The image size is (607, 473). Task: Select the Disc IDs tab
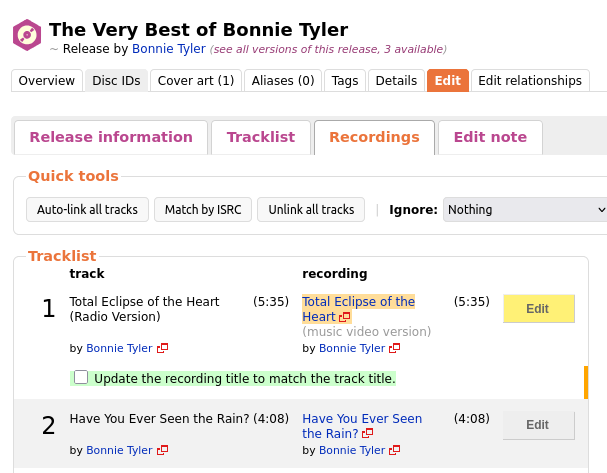(x=116, y=81)
